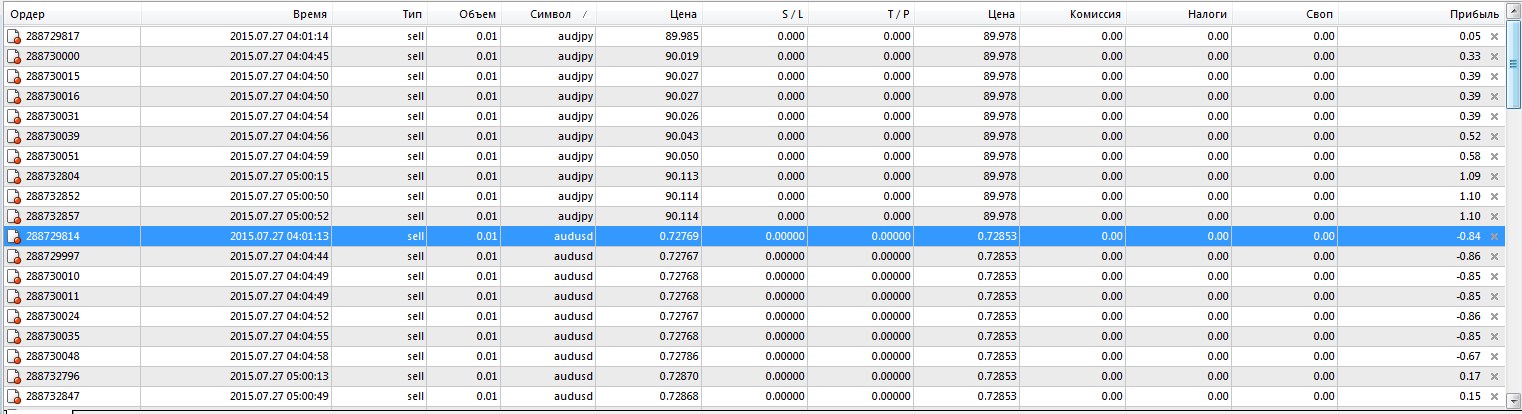
Task: Click the order icon for order 288729817
Action: click(14, 36)
